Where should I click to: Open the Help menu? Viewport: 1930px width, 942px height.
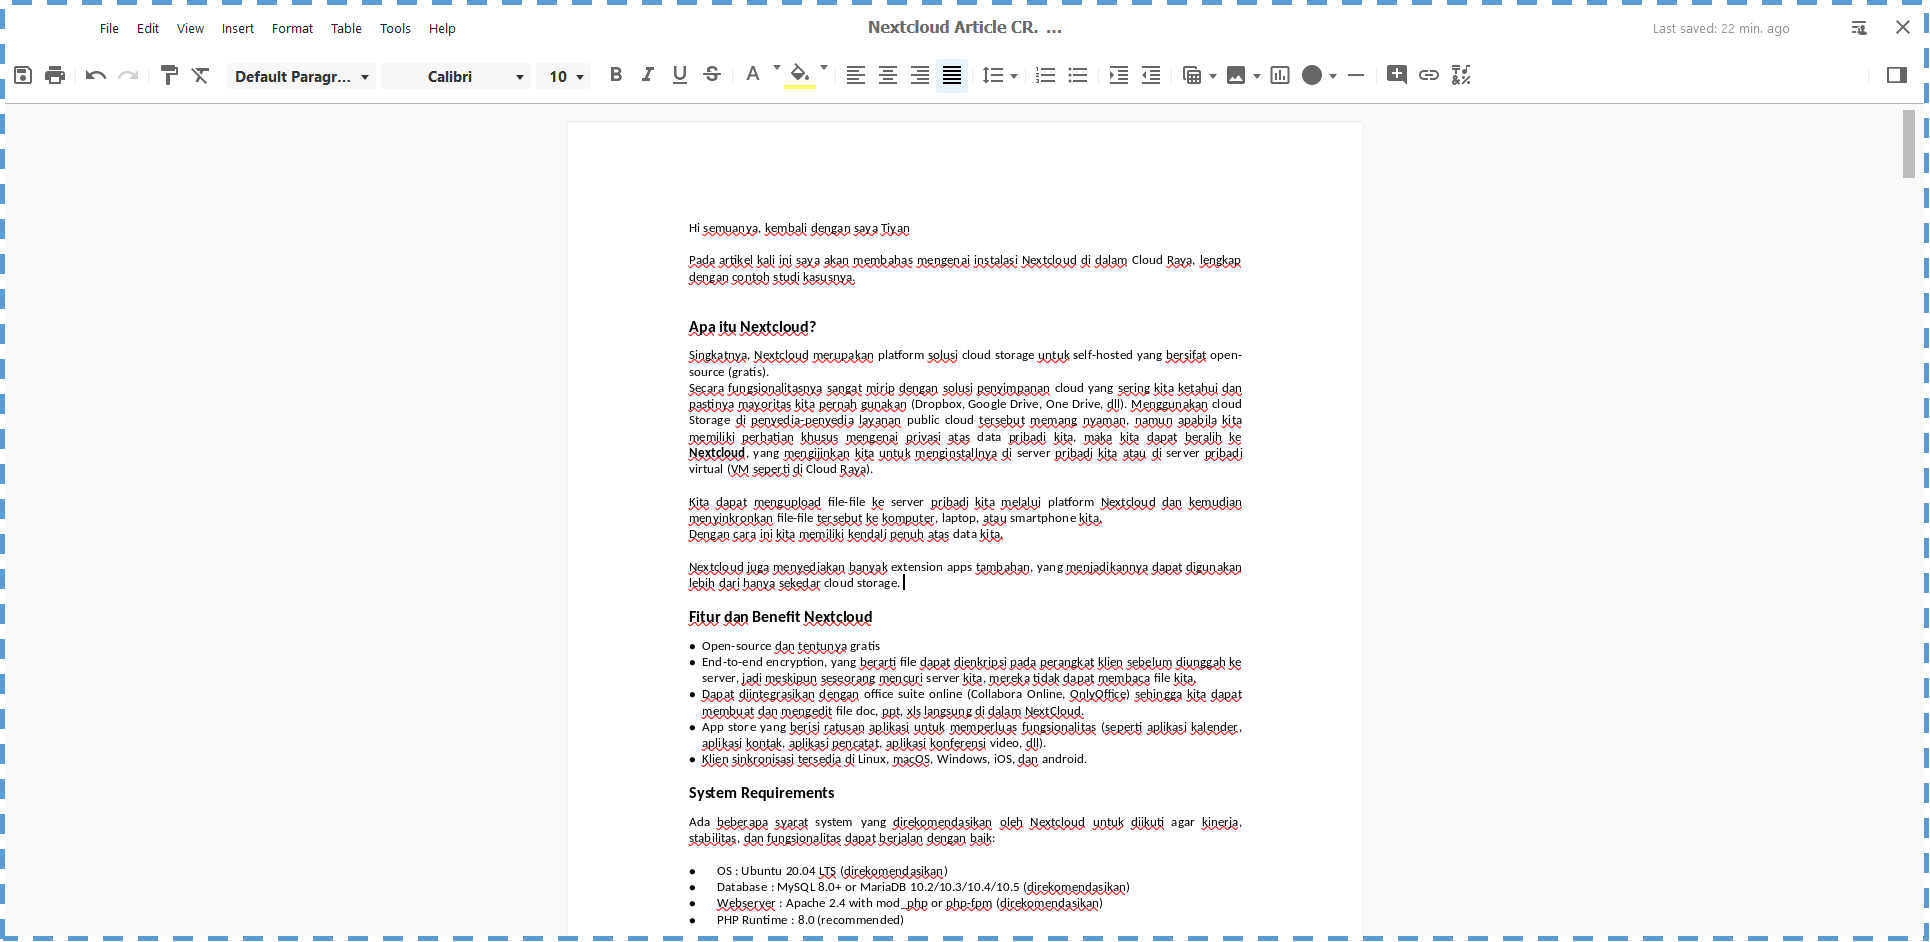pos(442,28)
